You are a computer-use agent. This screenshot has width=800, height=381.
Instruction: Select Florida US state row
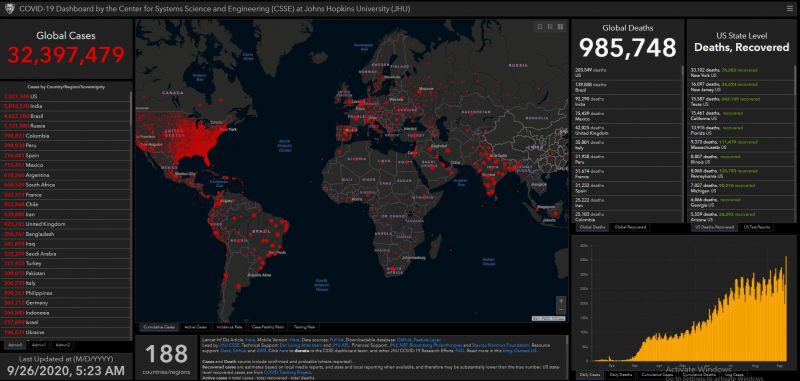[740, 130]
